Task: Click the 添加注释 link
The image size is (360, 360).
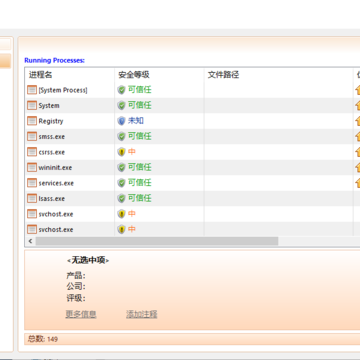Action: coord(142,314)
